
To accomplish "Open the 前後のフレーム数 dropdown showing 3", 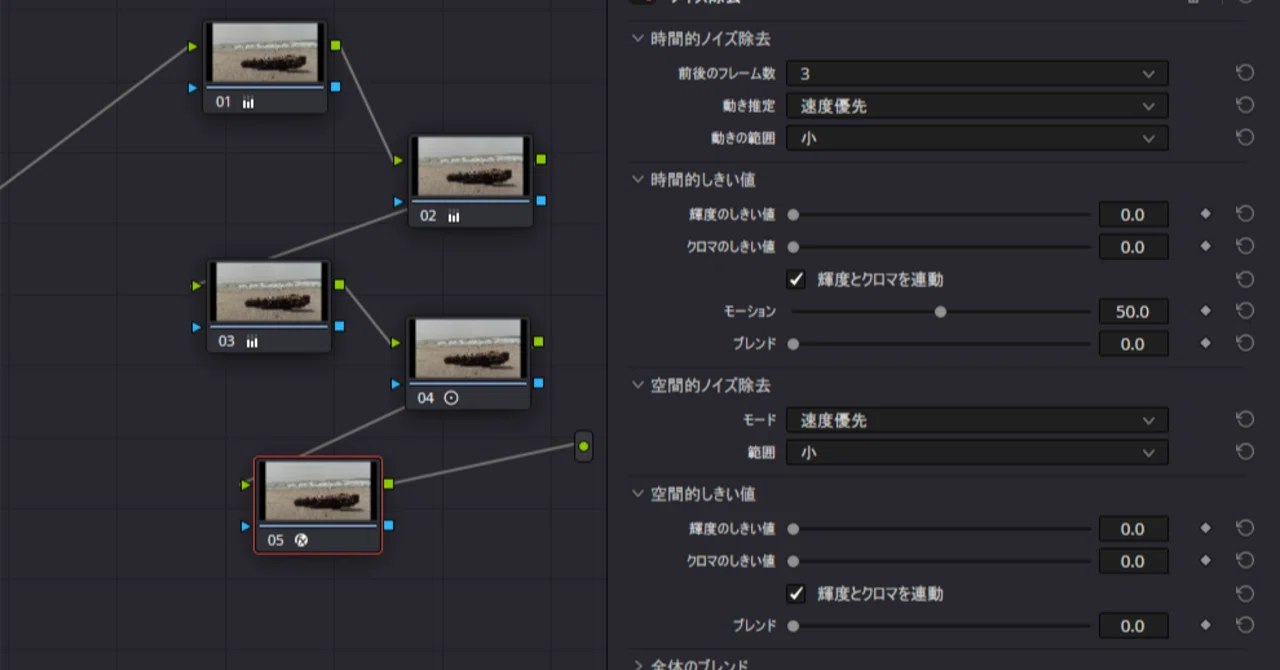I will 977,73.
